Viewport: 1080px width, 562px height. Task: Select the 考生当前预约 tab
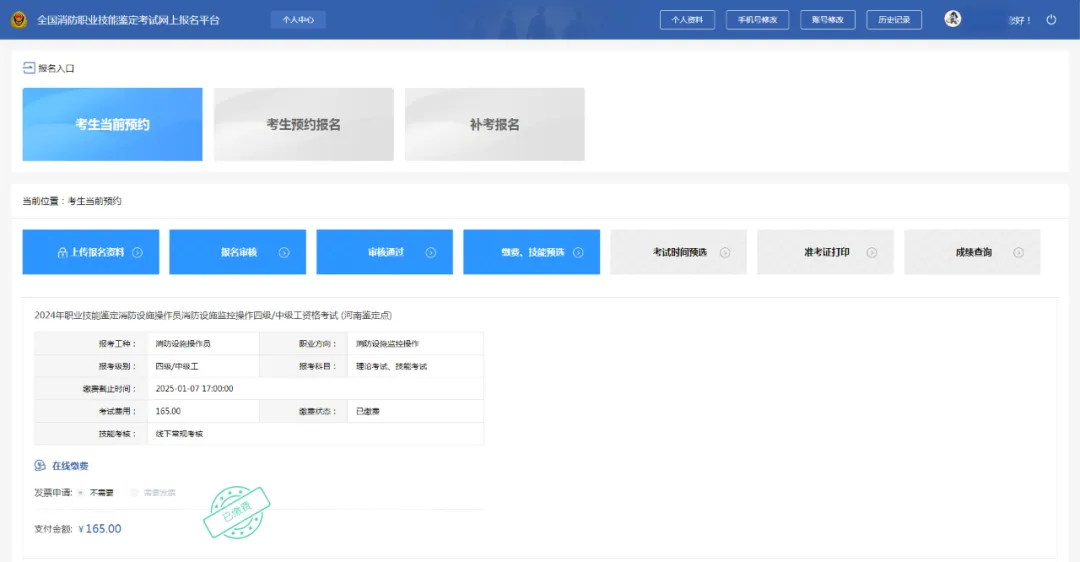pos(112,124)
